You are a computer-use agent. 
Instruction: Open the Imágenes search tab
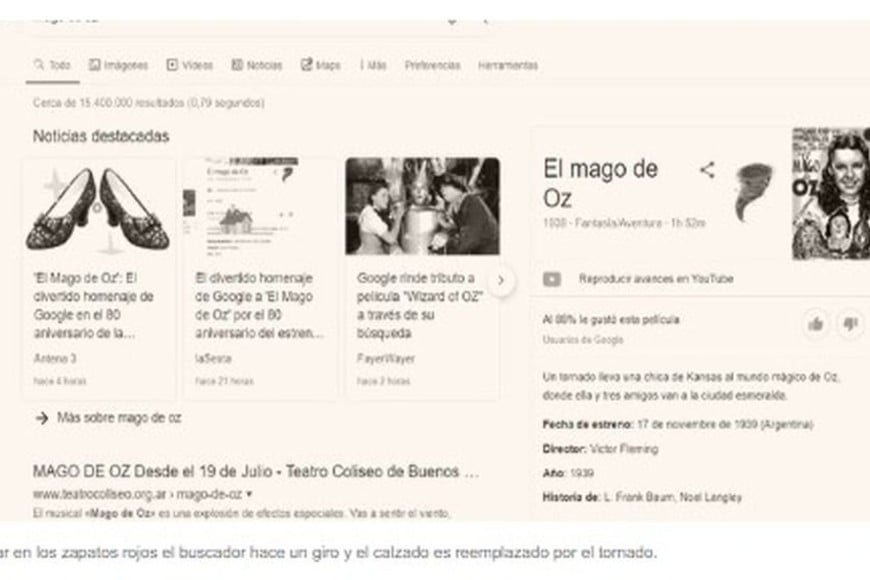click(x=118, y=65)
